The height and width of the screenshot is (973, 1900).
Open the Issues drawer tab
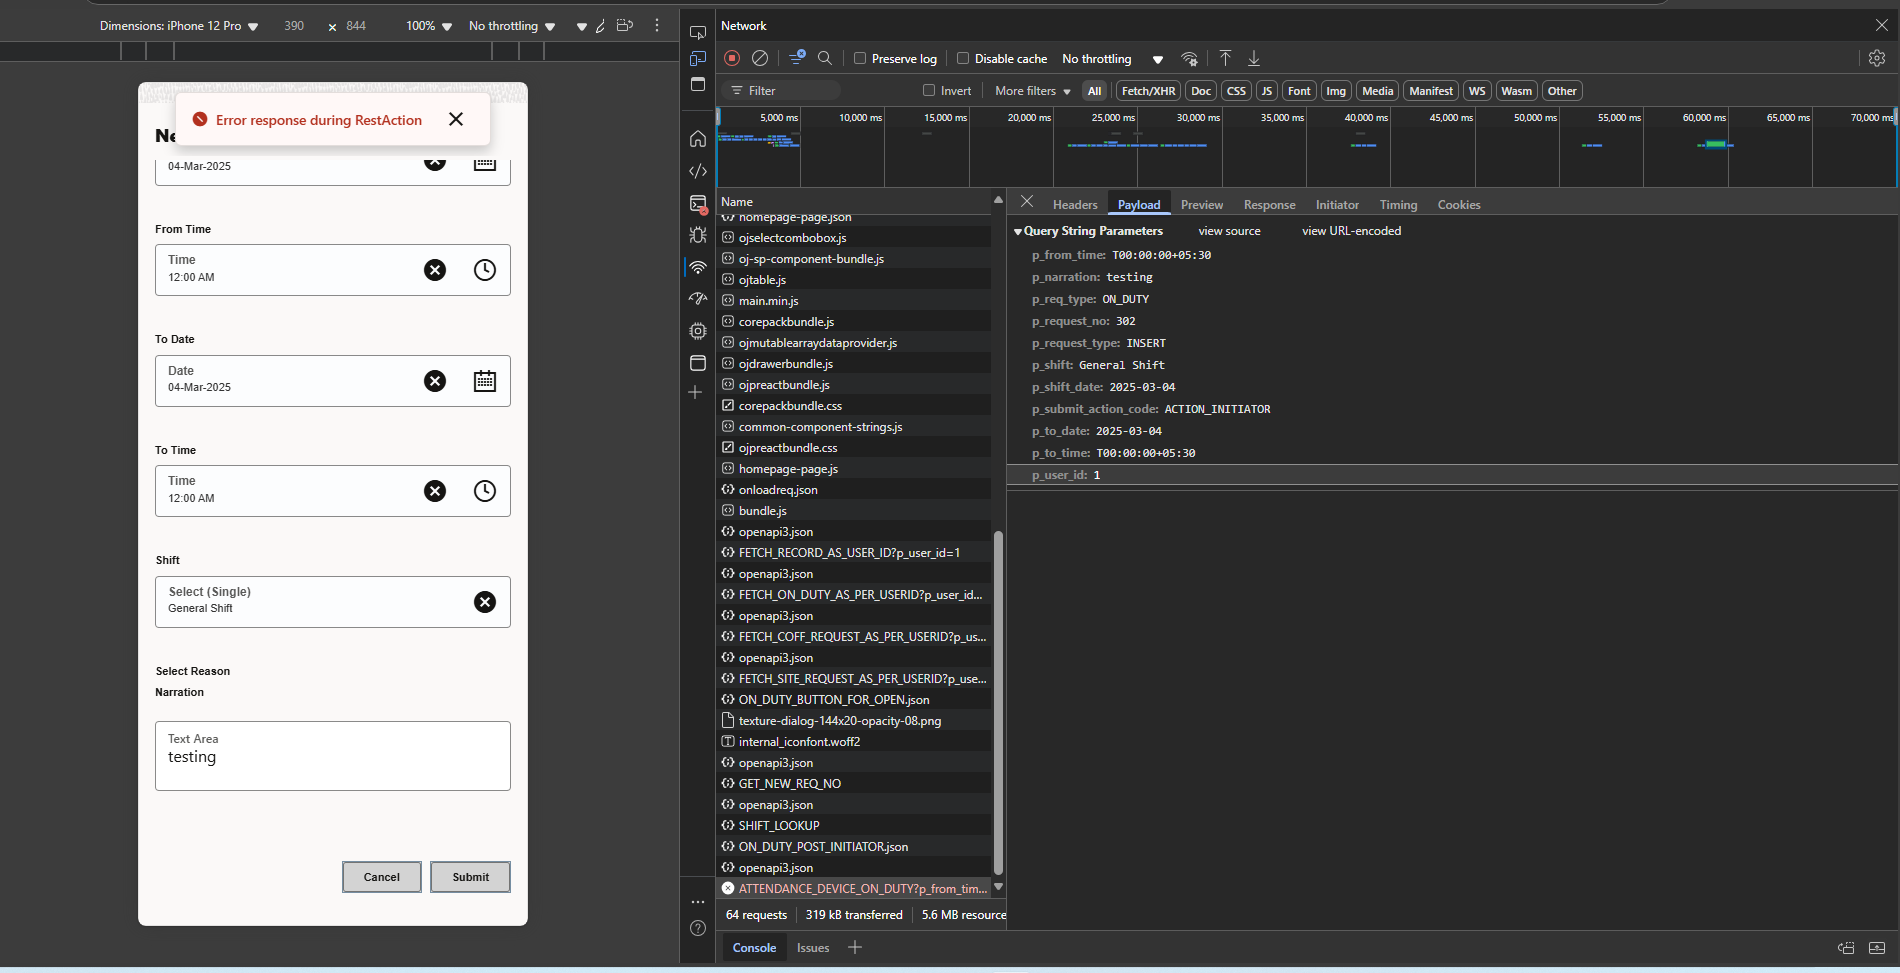point(813,948)
